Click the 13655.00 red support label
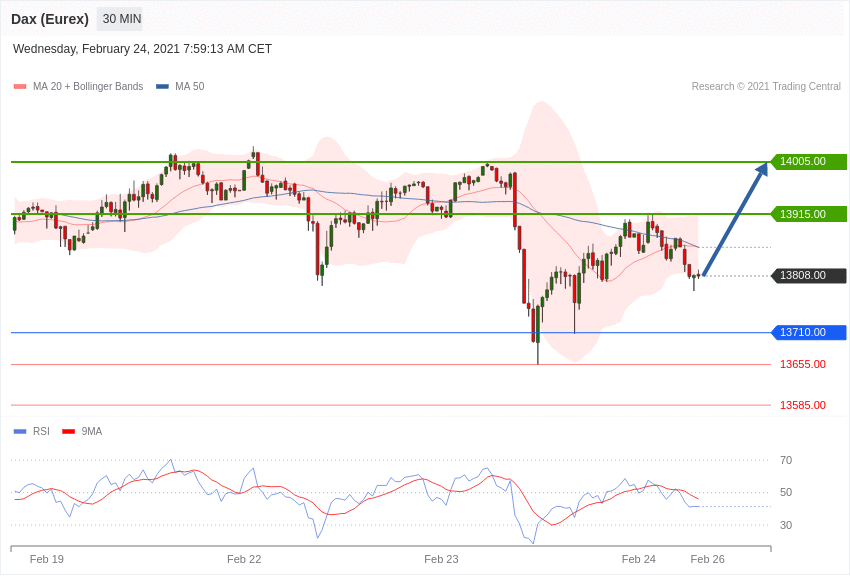 [802, 365]
